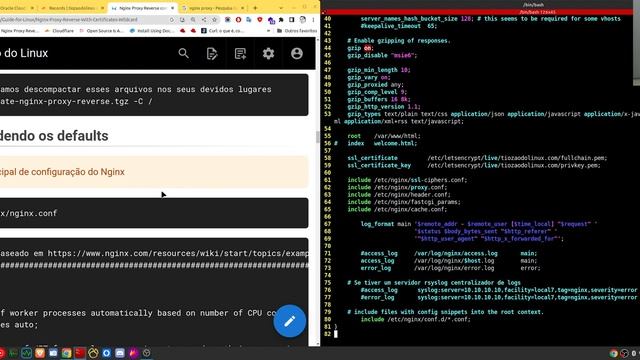Click the 'x/nginx.conf' code block text
Viewport: 640px width, 360px height.
[x=29, y=213]
